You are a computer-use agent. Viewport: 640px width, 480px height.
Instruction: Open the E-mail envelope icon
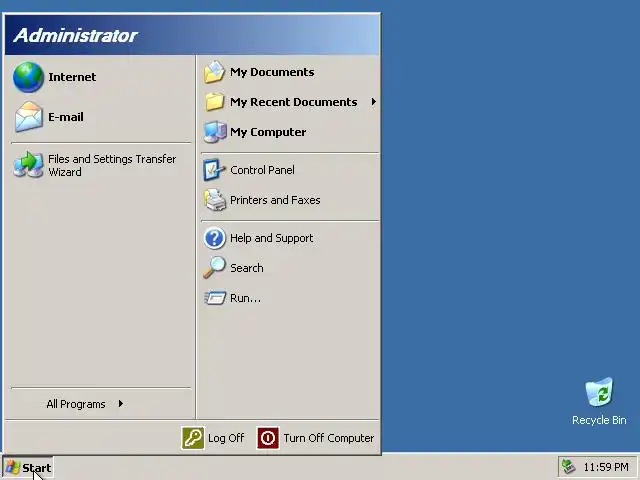click(x=29, y=117)
